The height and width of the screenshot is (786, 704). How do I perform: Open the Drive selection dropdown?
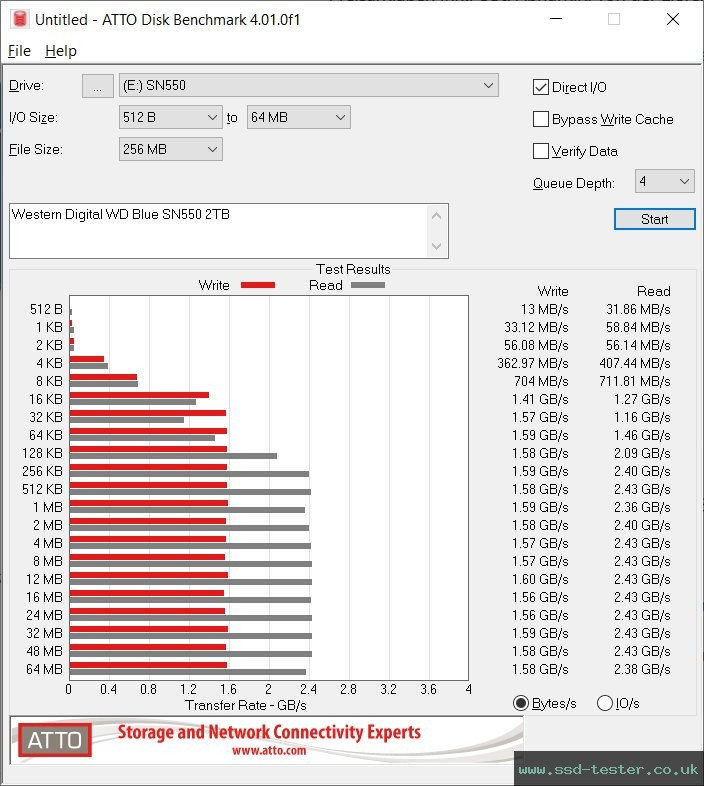coord(308,86)
